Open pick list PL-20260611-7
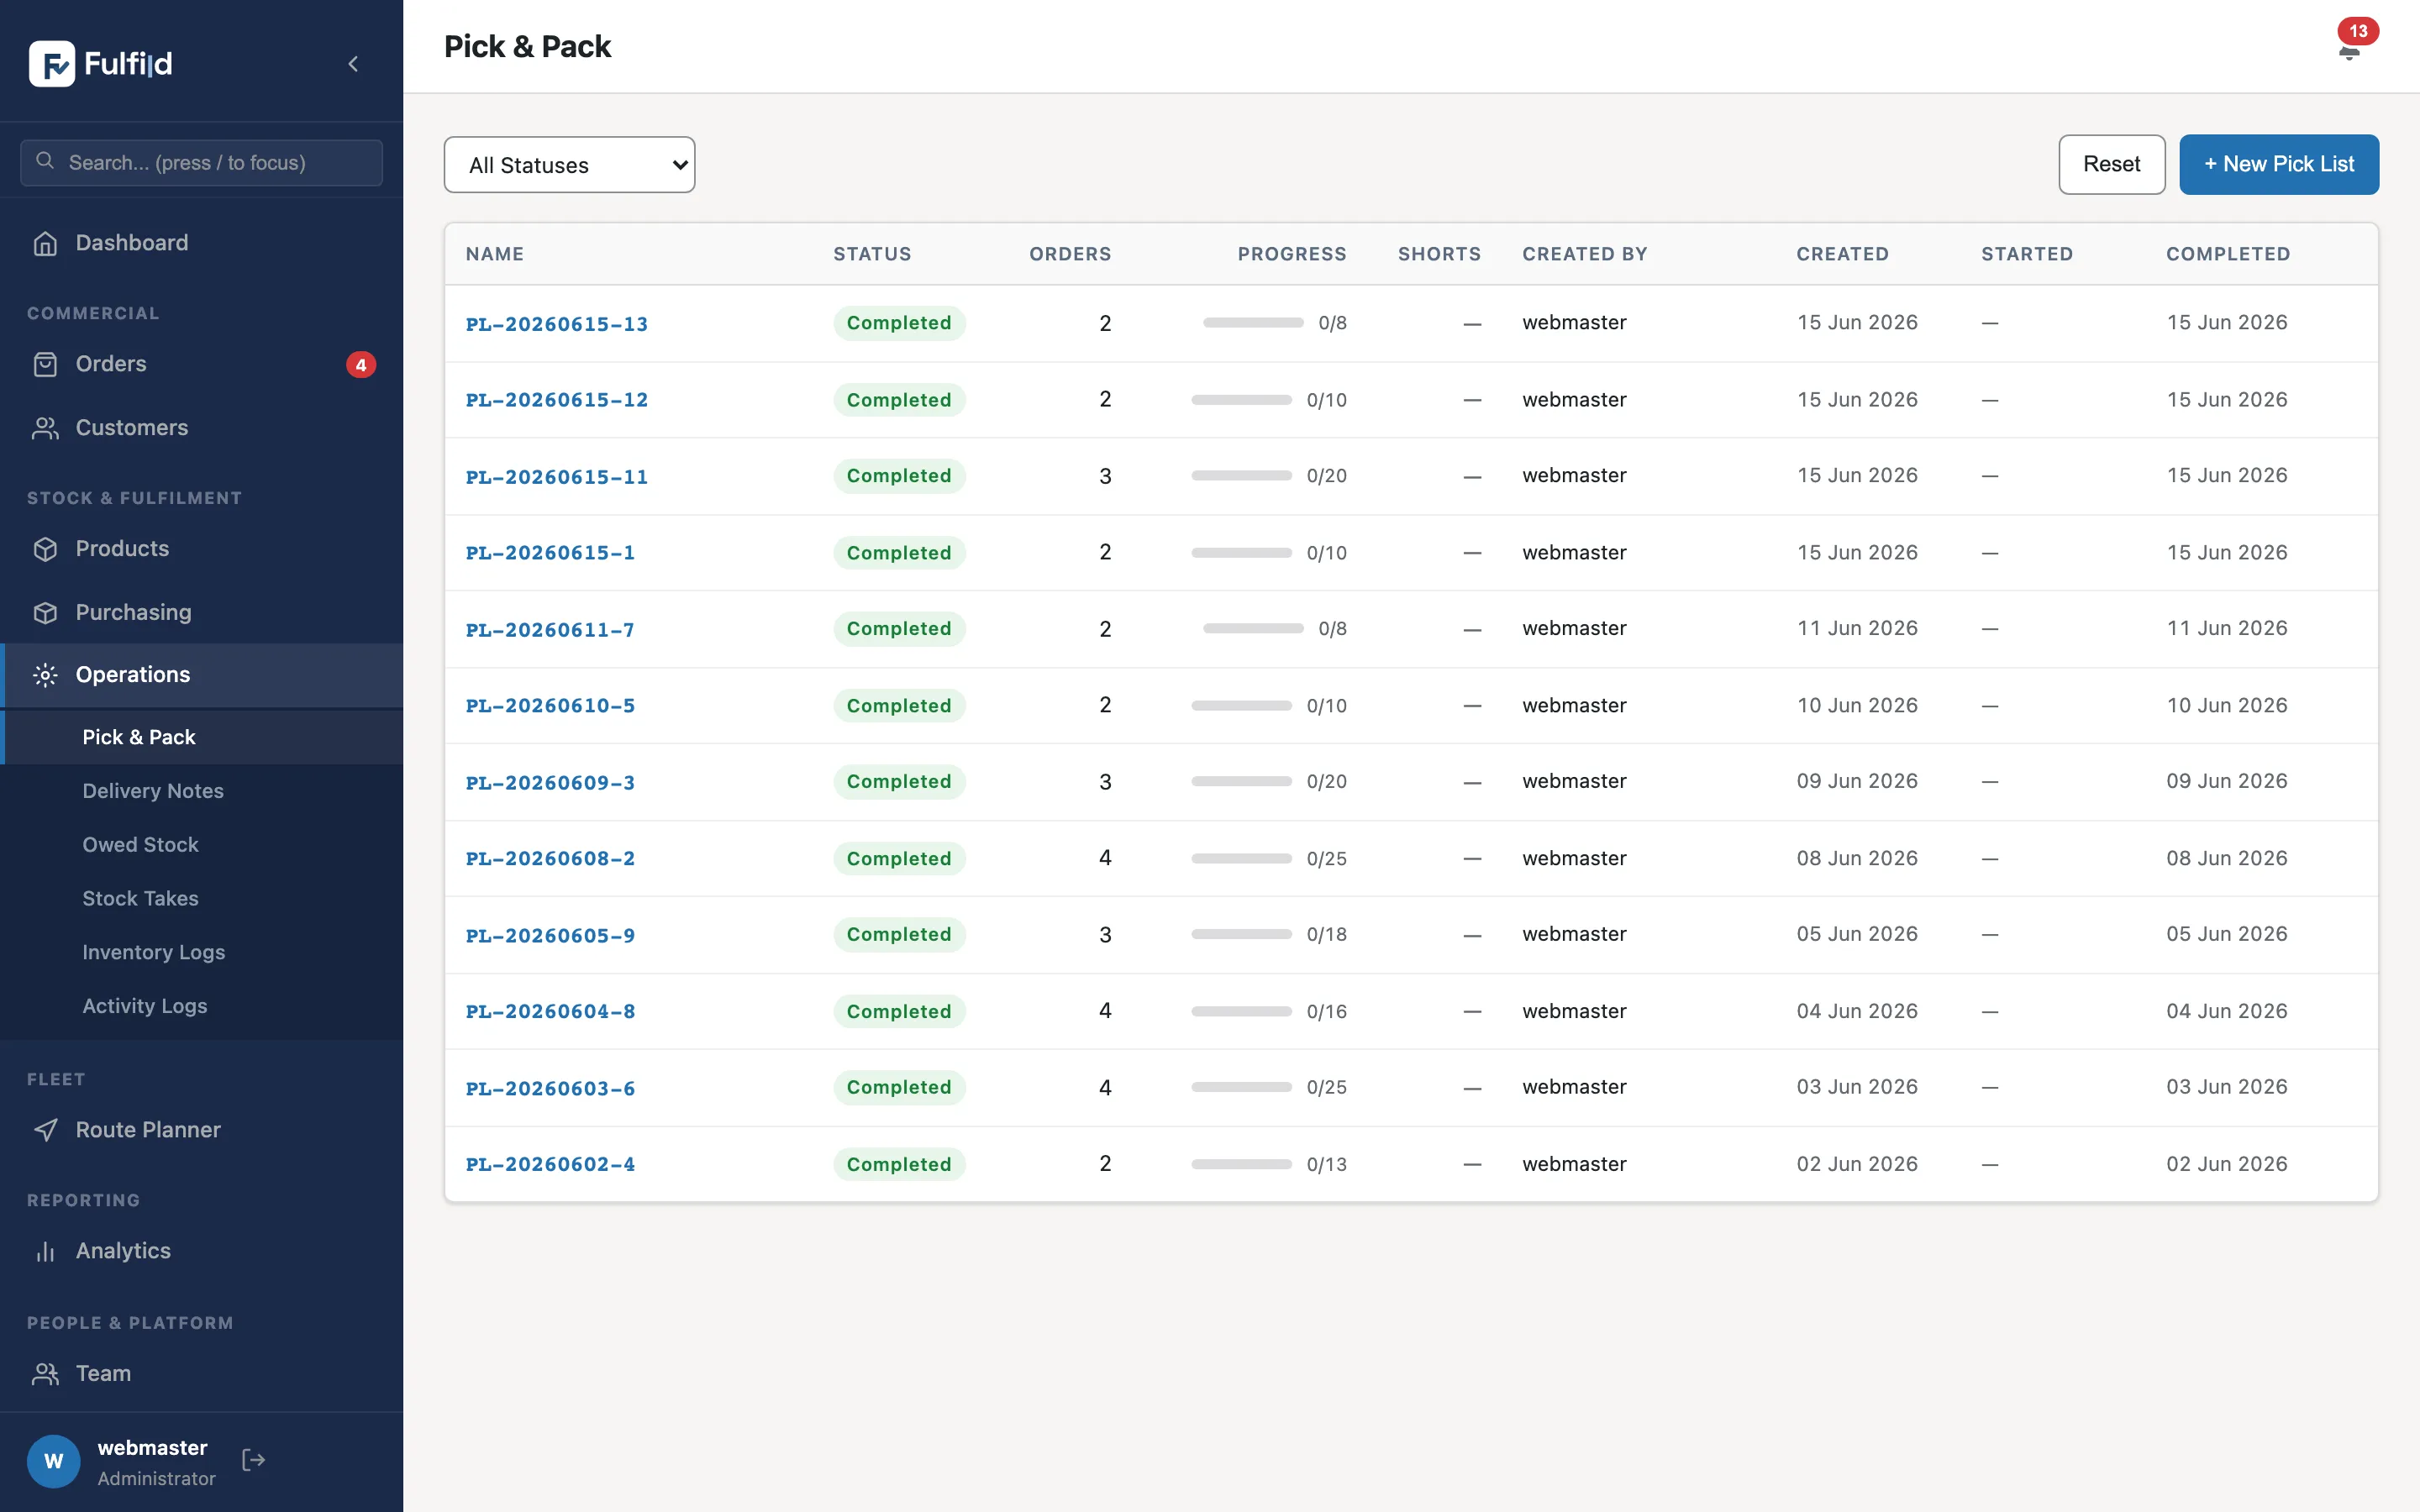This screenshot has height=1512, width=2420. [550, 630]
